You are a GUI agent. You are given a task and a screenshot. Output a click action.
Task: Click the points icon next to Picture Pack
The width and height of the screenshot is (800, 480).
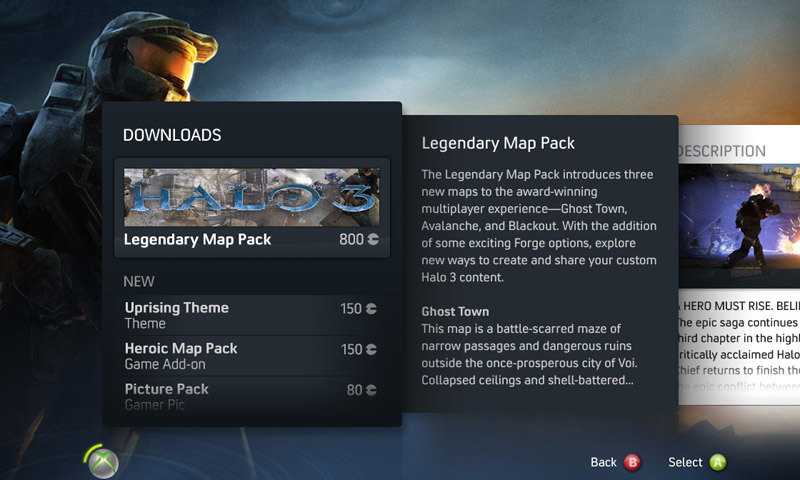click(x=371, y=390)
